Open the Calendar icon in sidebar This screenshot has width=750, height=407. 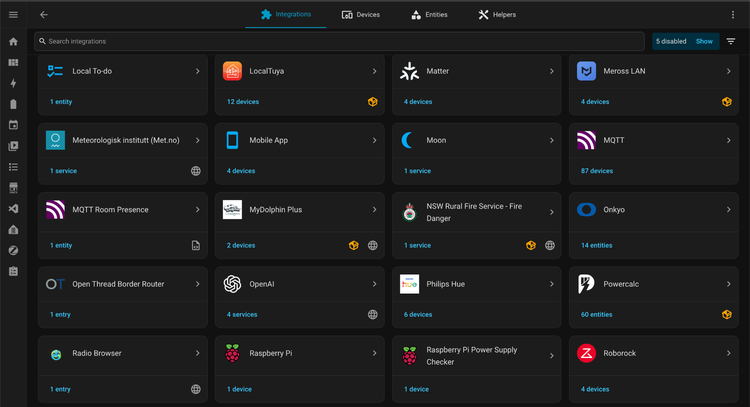(x=13, y=125)
